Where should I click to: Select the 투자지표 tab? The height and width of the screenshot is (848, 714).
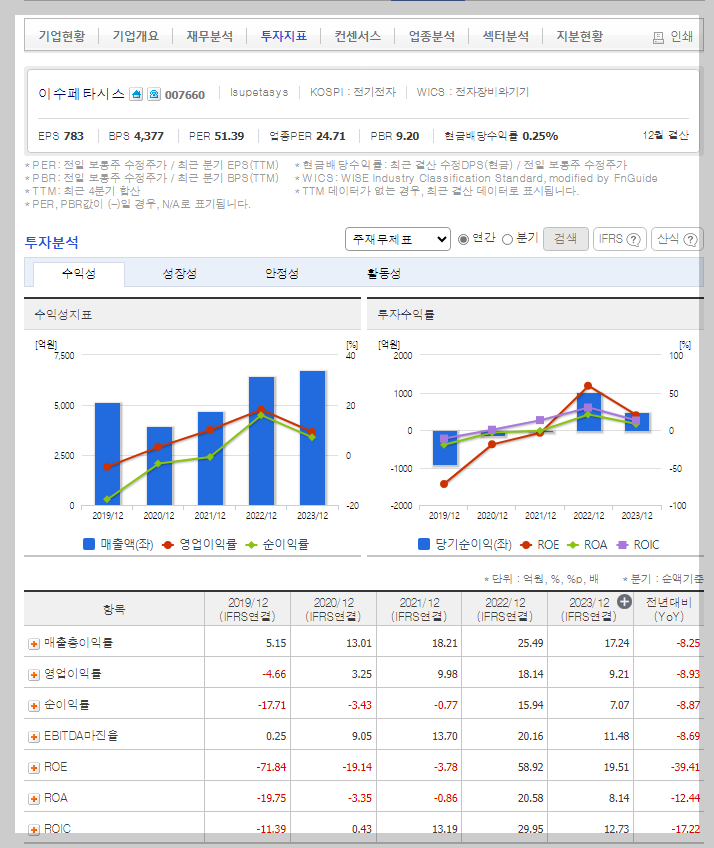coord(283,36)
